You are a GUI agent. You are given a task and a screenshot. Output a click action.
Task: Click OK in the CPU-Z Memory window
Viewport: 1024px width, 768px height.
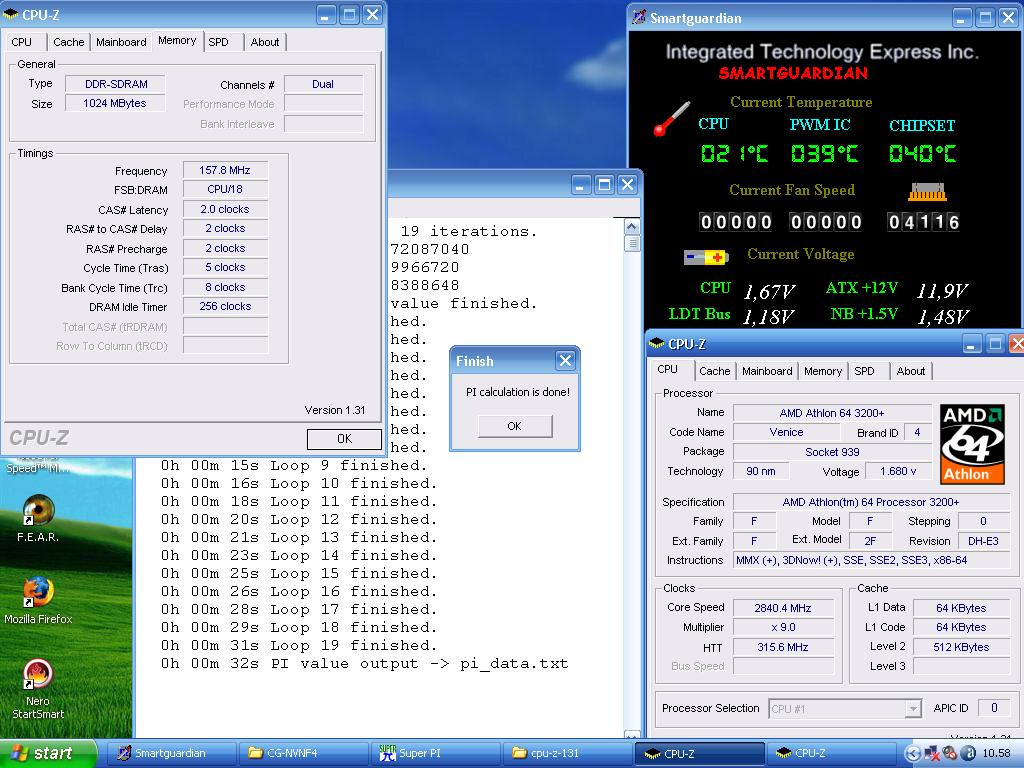tap(344, 439)
